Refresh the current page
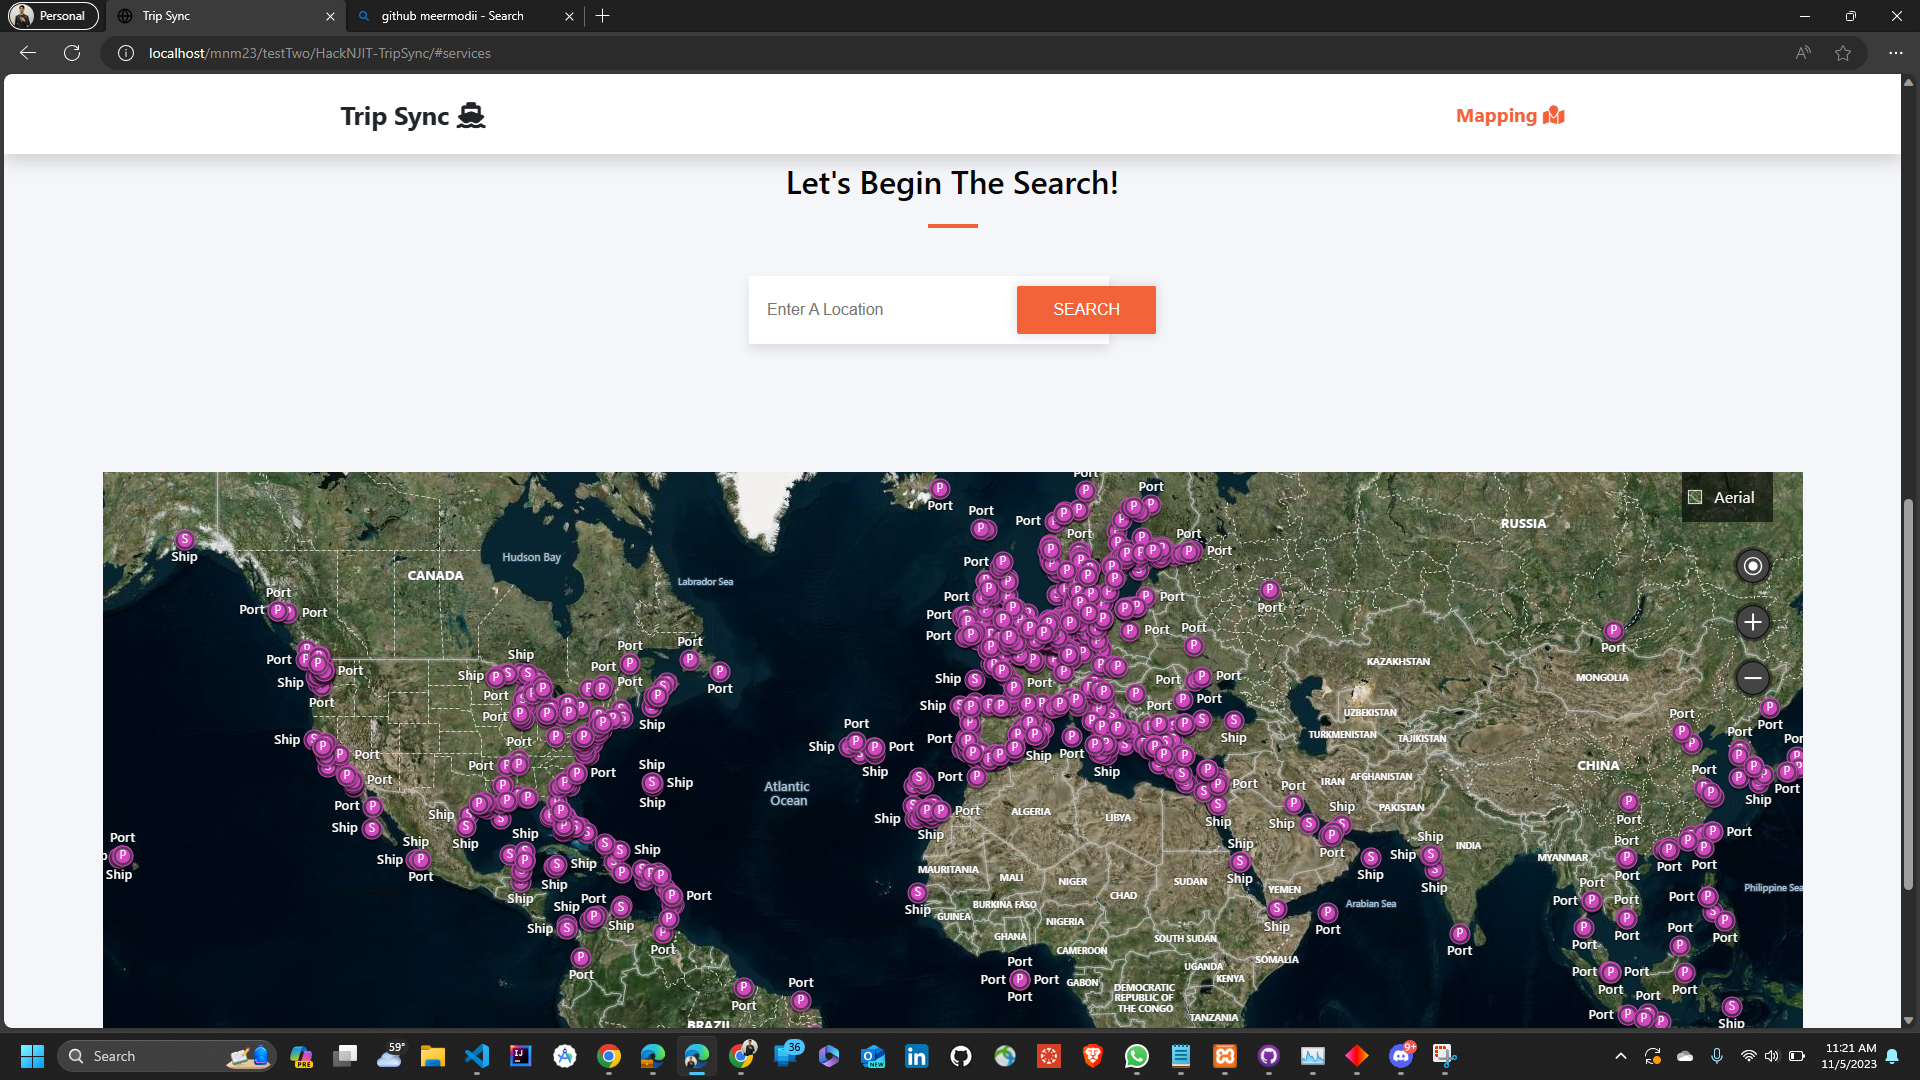This screenshot has width=1920, height=1080. pyautogui.click(x=72, y=53)
